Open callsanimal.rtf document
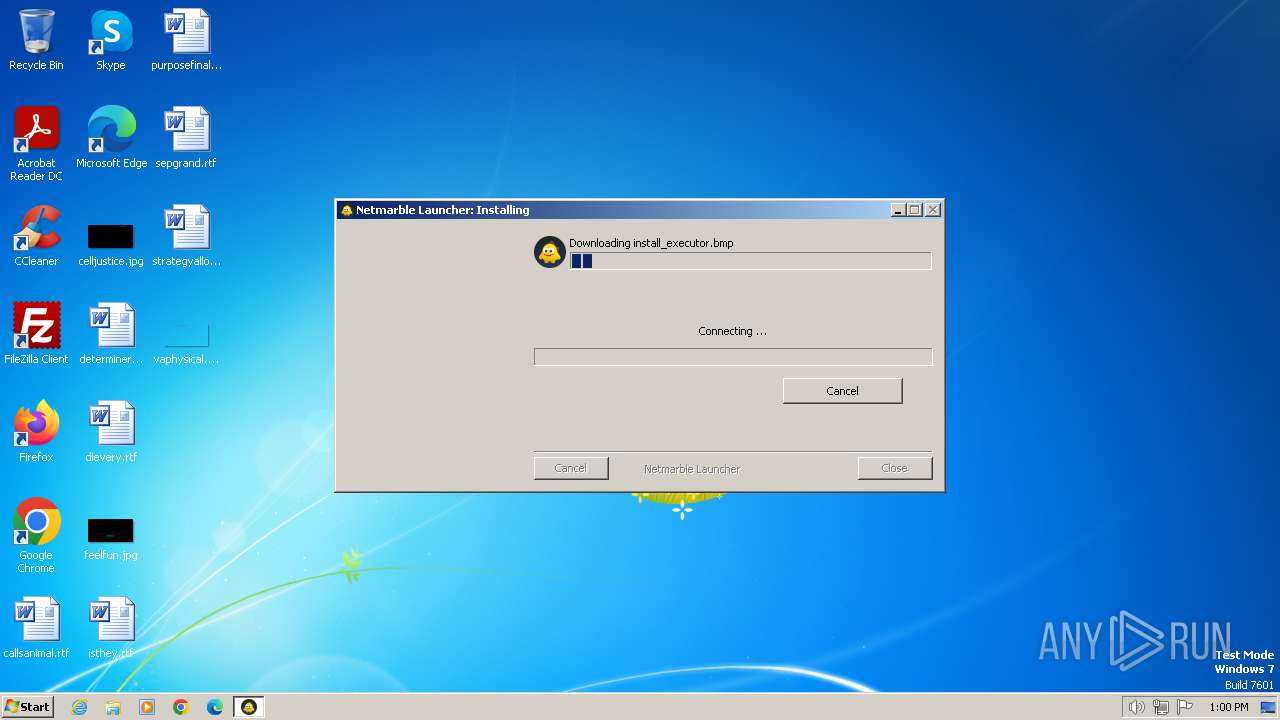This screenshot has width=1280, height=720. (x=36, y=628)
